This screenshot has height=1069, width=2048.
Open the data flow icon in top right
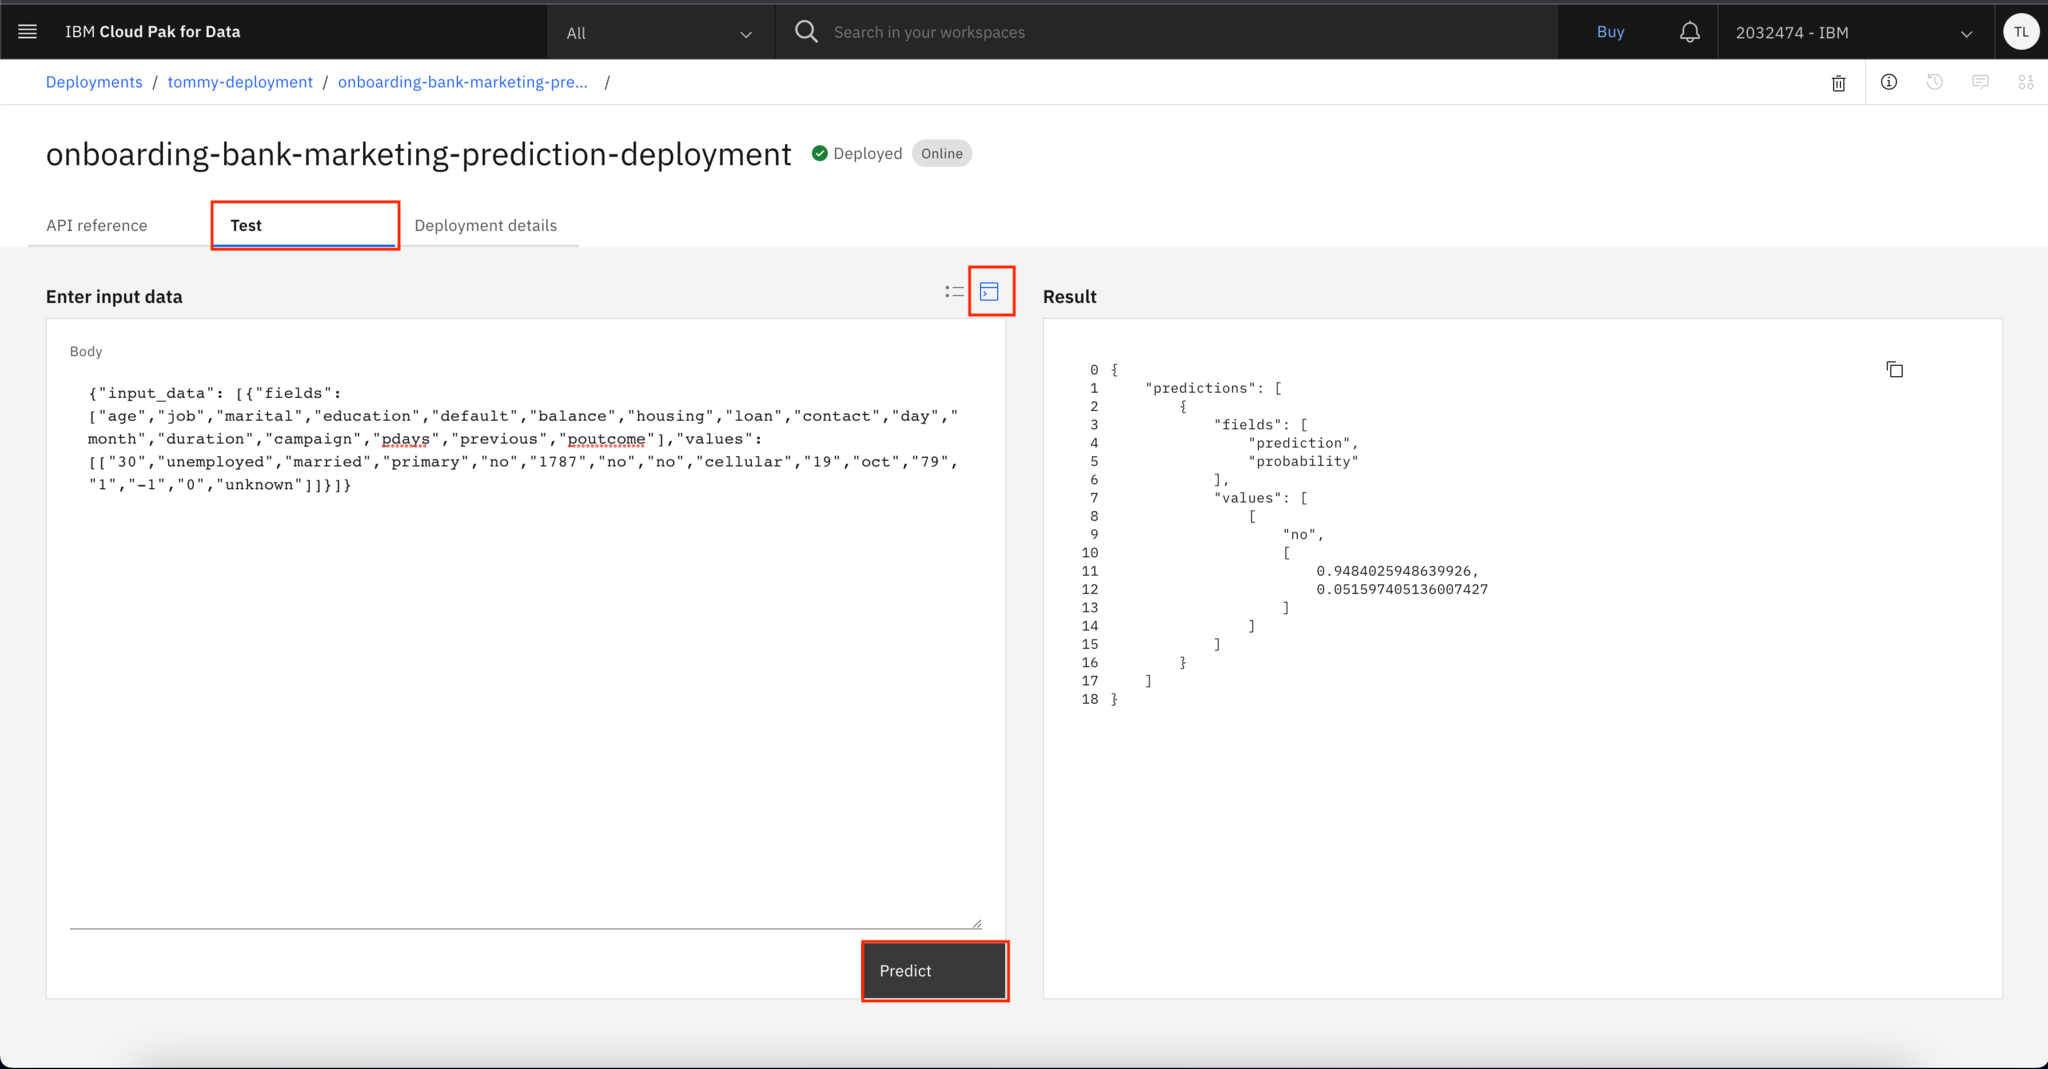pos(2026,82)
